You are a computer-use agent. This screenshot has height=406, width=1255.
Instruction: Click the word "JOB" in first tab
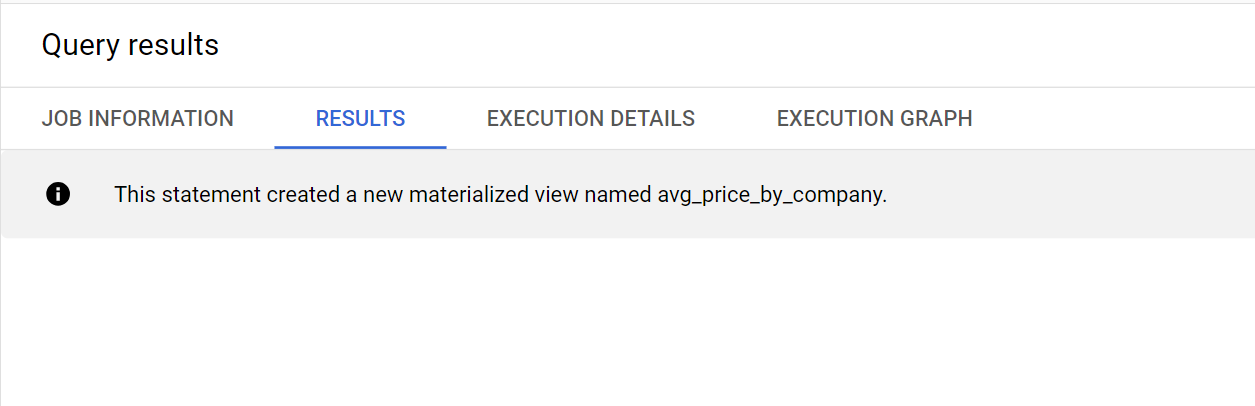pos(62,118)
